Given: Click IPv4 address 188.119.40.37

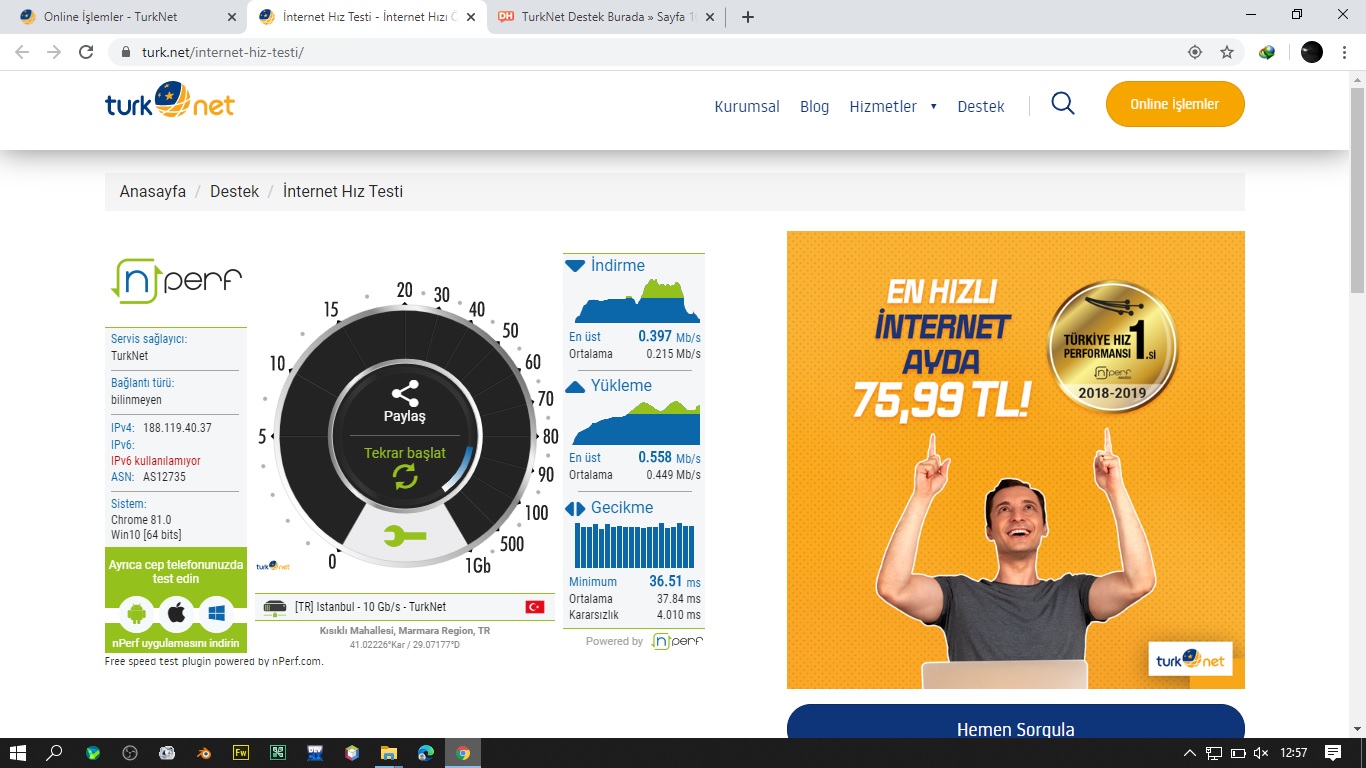Looking at the screenshot, I should point(177,428).
